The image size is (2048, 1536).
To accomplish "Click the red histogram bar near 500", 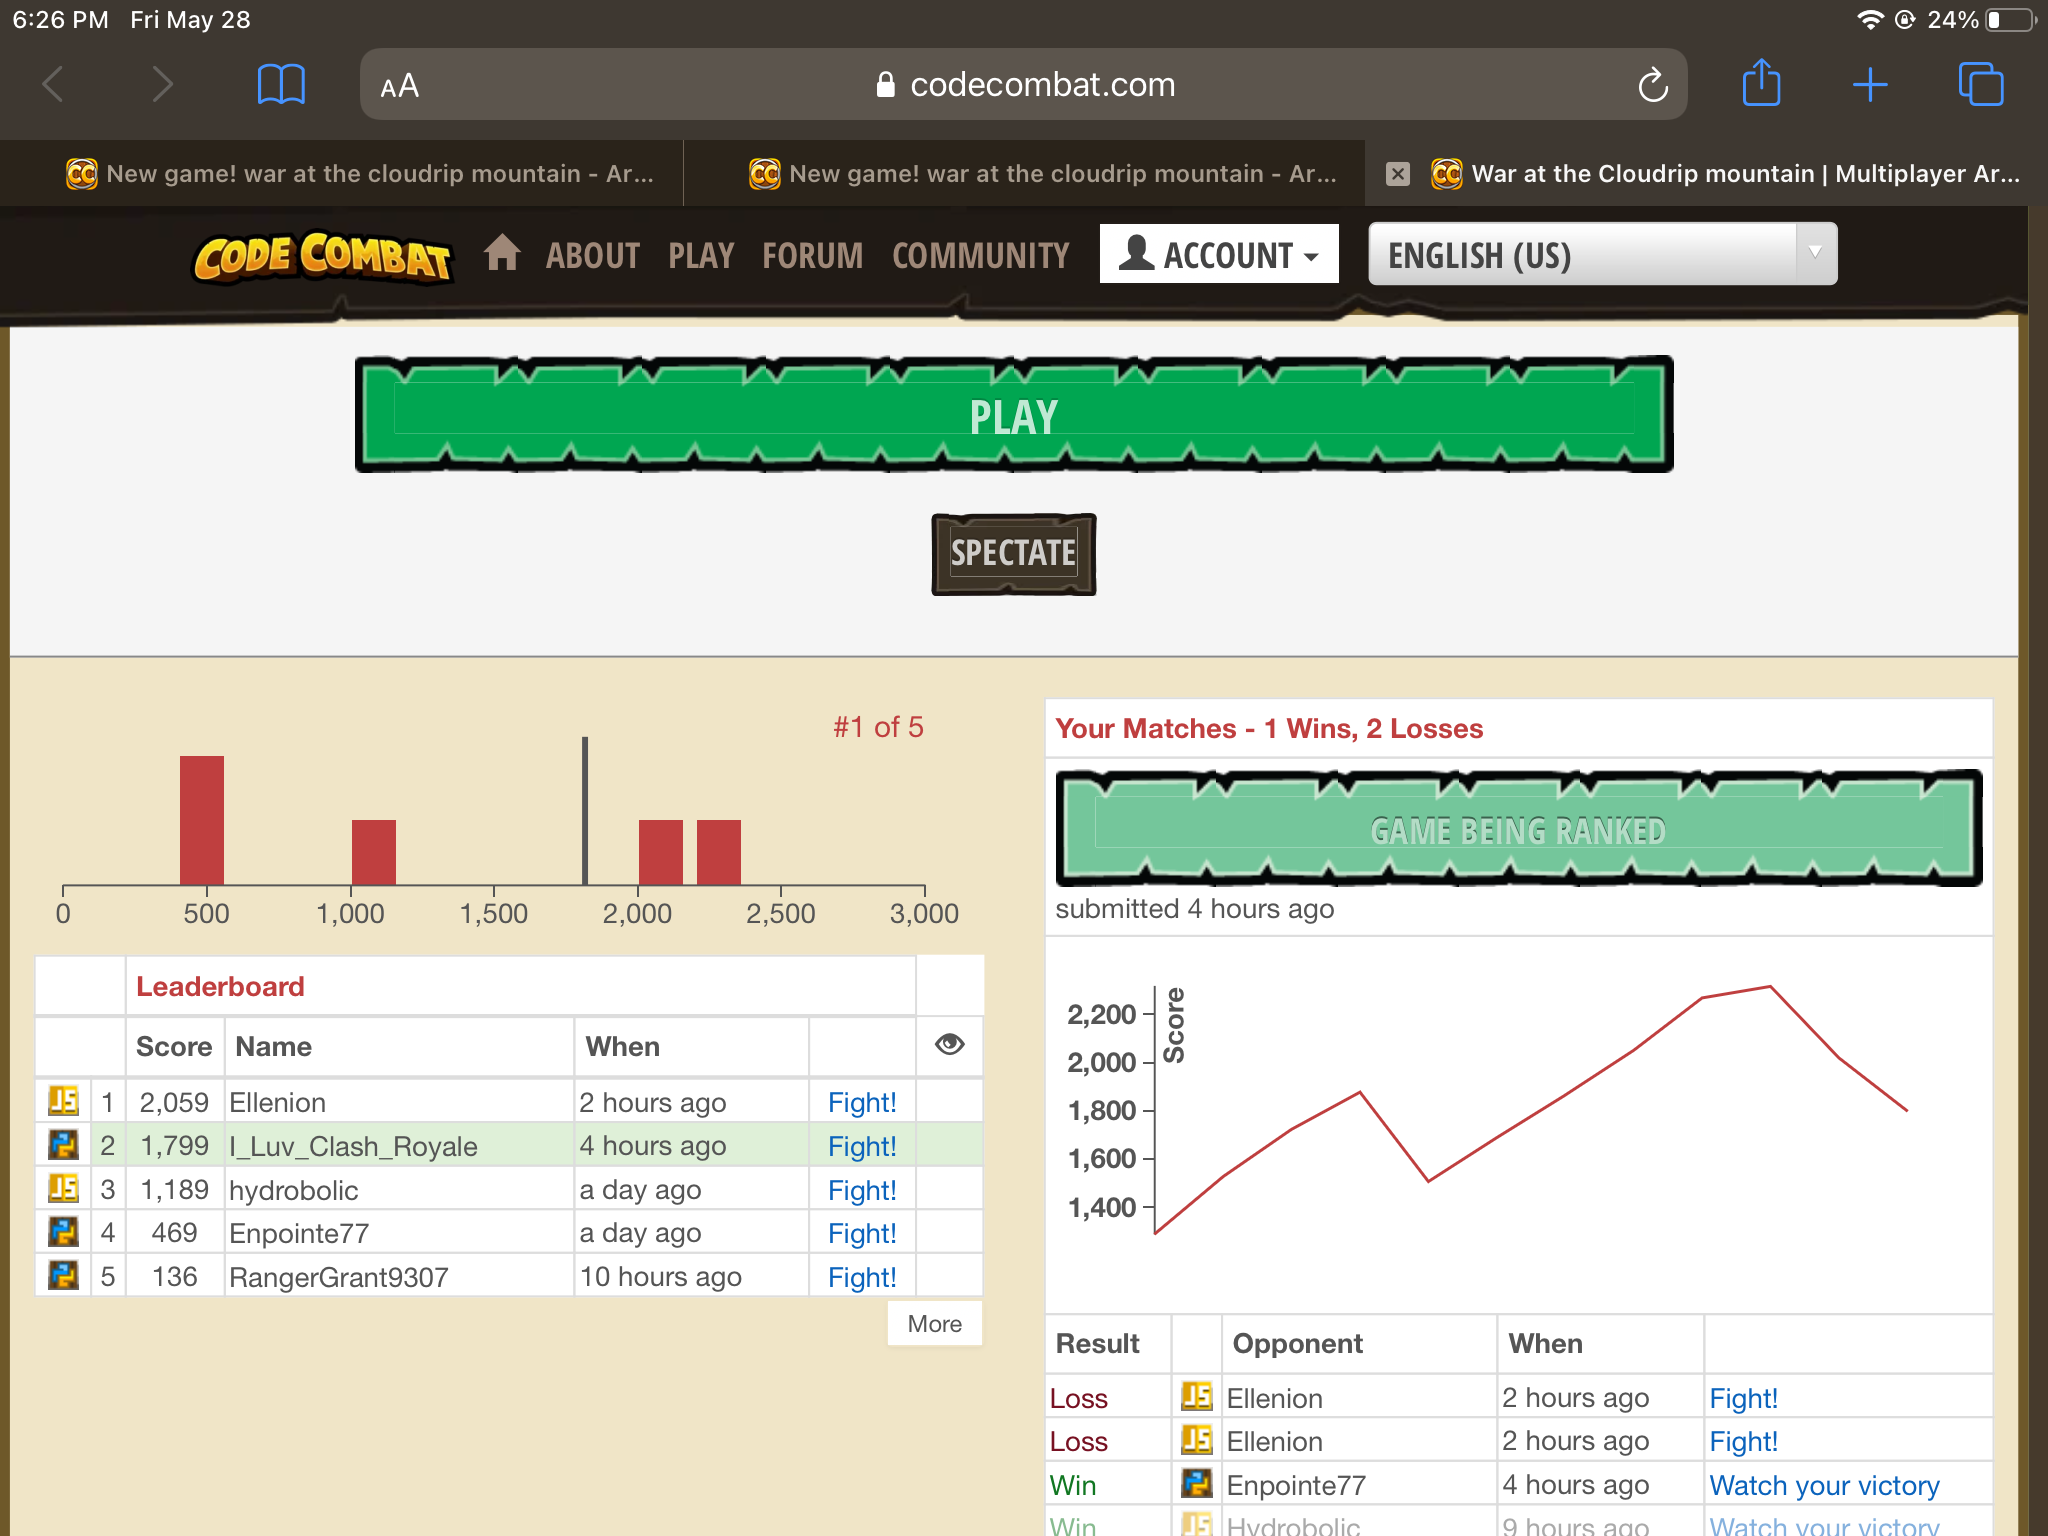I will point(202,820).
